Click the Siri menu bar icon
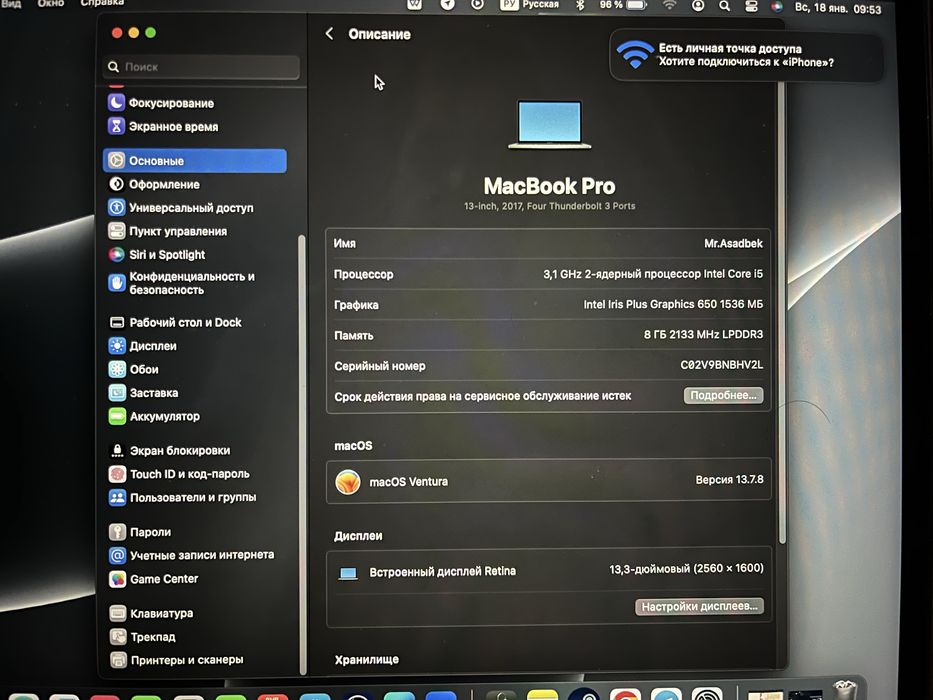The image size is (933, 700). [777, 7]
